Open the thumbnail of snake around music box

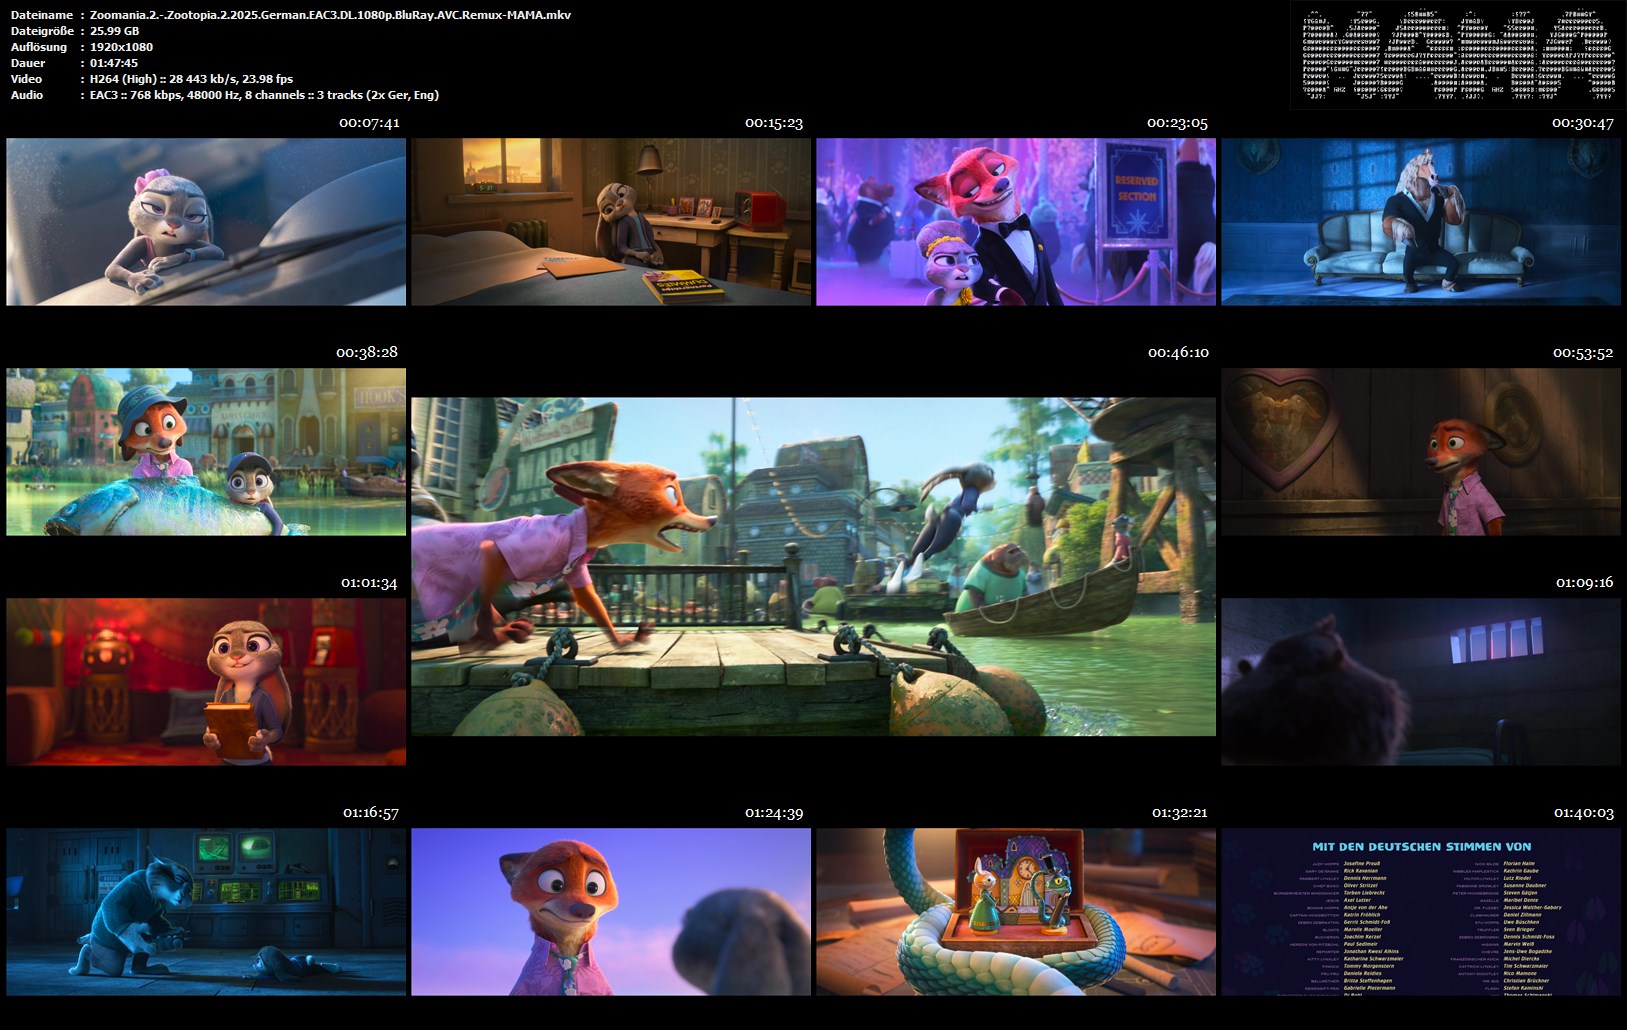[x=1016, y=912]
